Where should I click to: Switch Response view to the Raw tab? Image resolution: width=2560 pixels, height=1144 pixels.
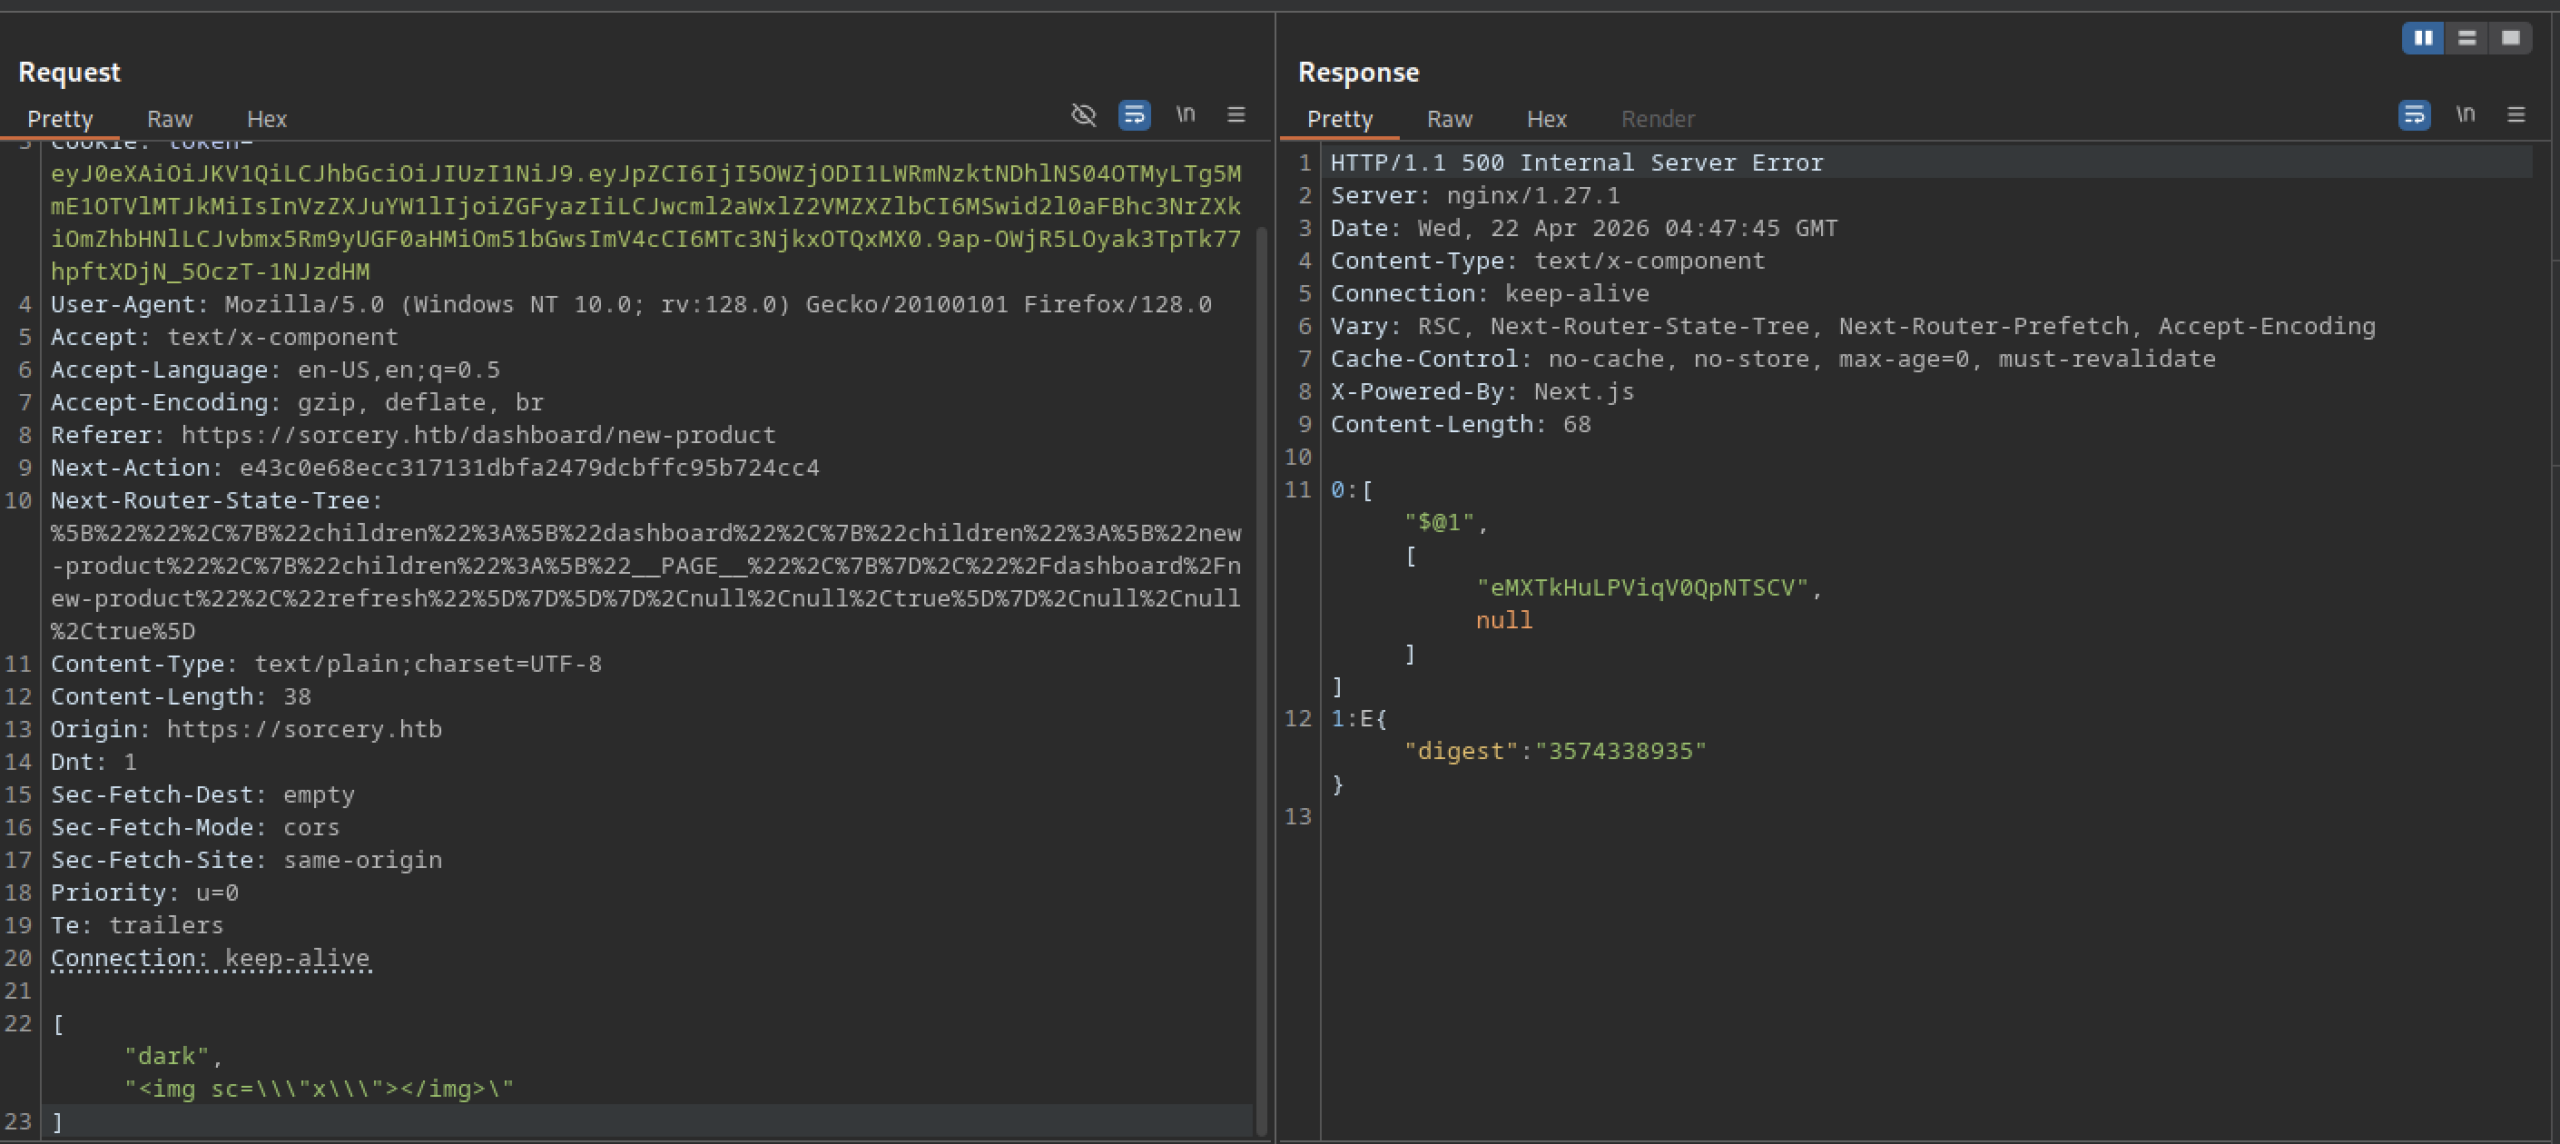pyautogui.click(x=1449, y=119)
